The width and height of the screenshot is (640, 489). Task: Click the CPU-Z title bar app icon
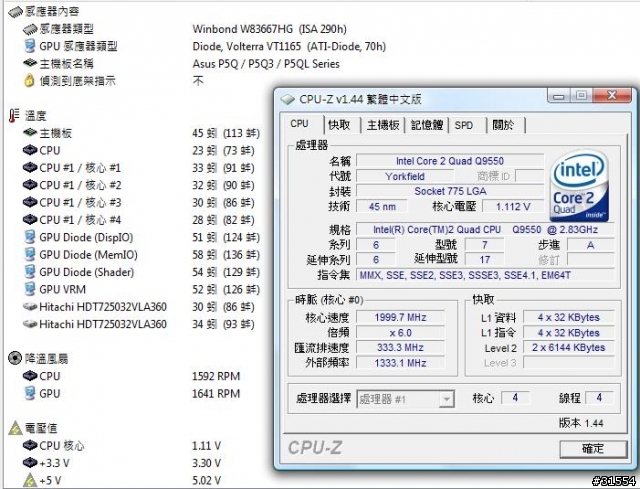(x=287, y=99)
